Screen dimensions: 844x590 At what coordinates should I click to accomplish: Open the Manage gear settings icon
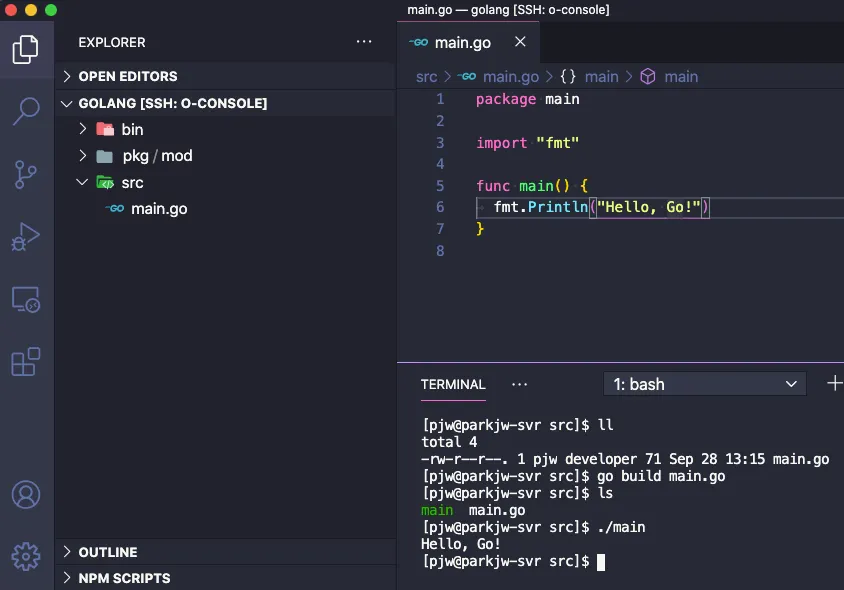[25, 557]
